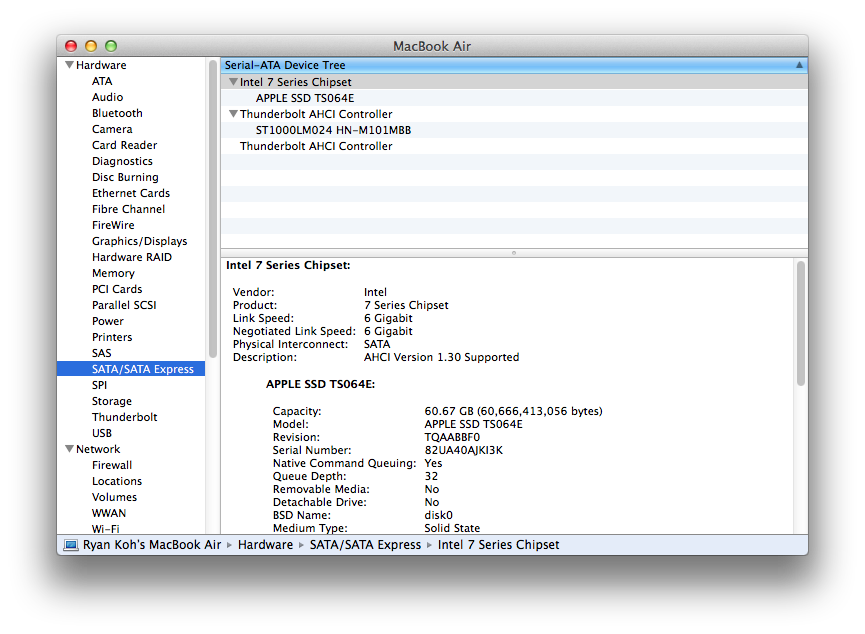Open the Parallel SCSI category

124,305
